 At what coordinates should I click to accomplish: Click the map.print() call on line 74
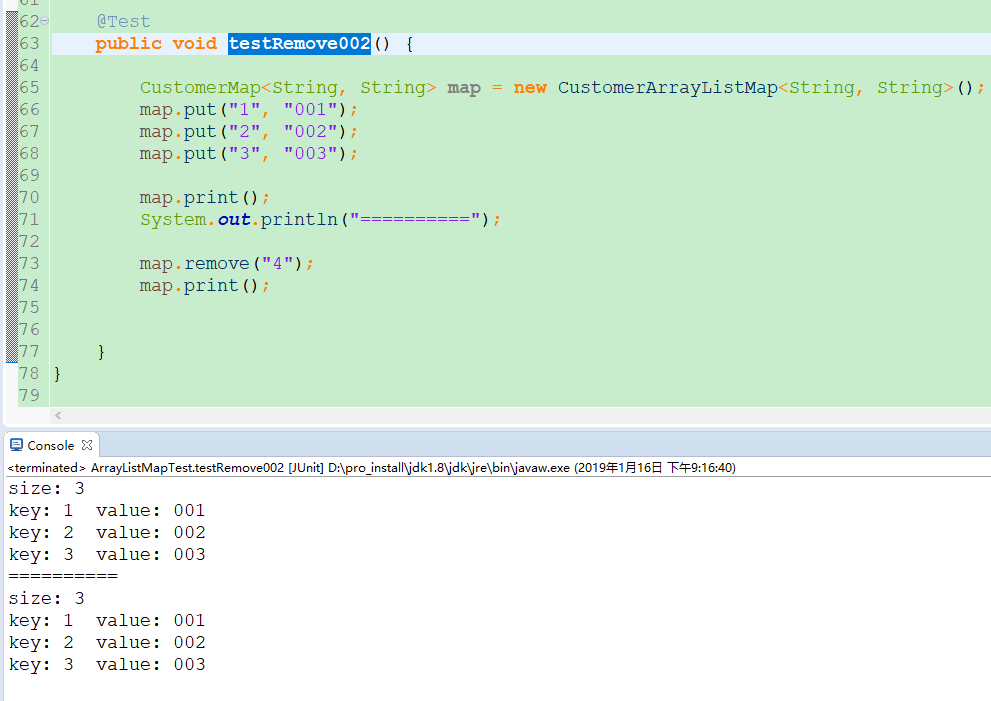(205, 286)
